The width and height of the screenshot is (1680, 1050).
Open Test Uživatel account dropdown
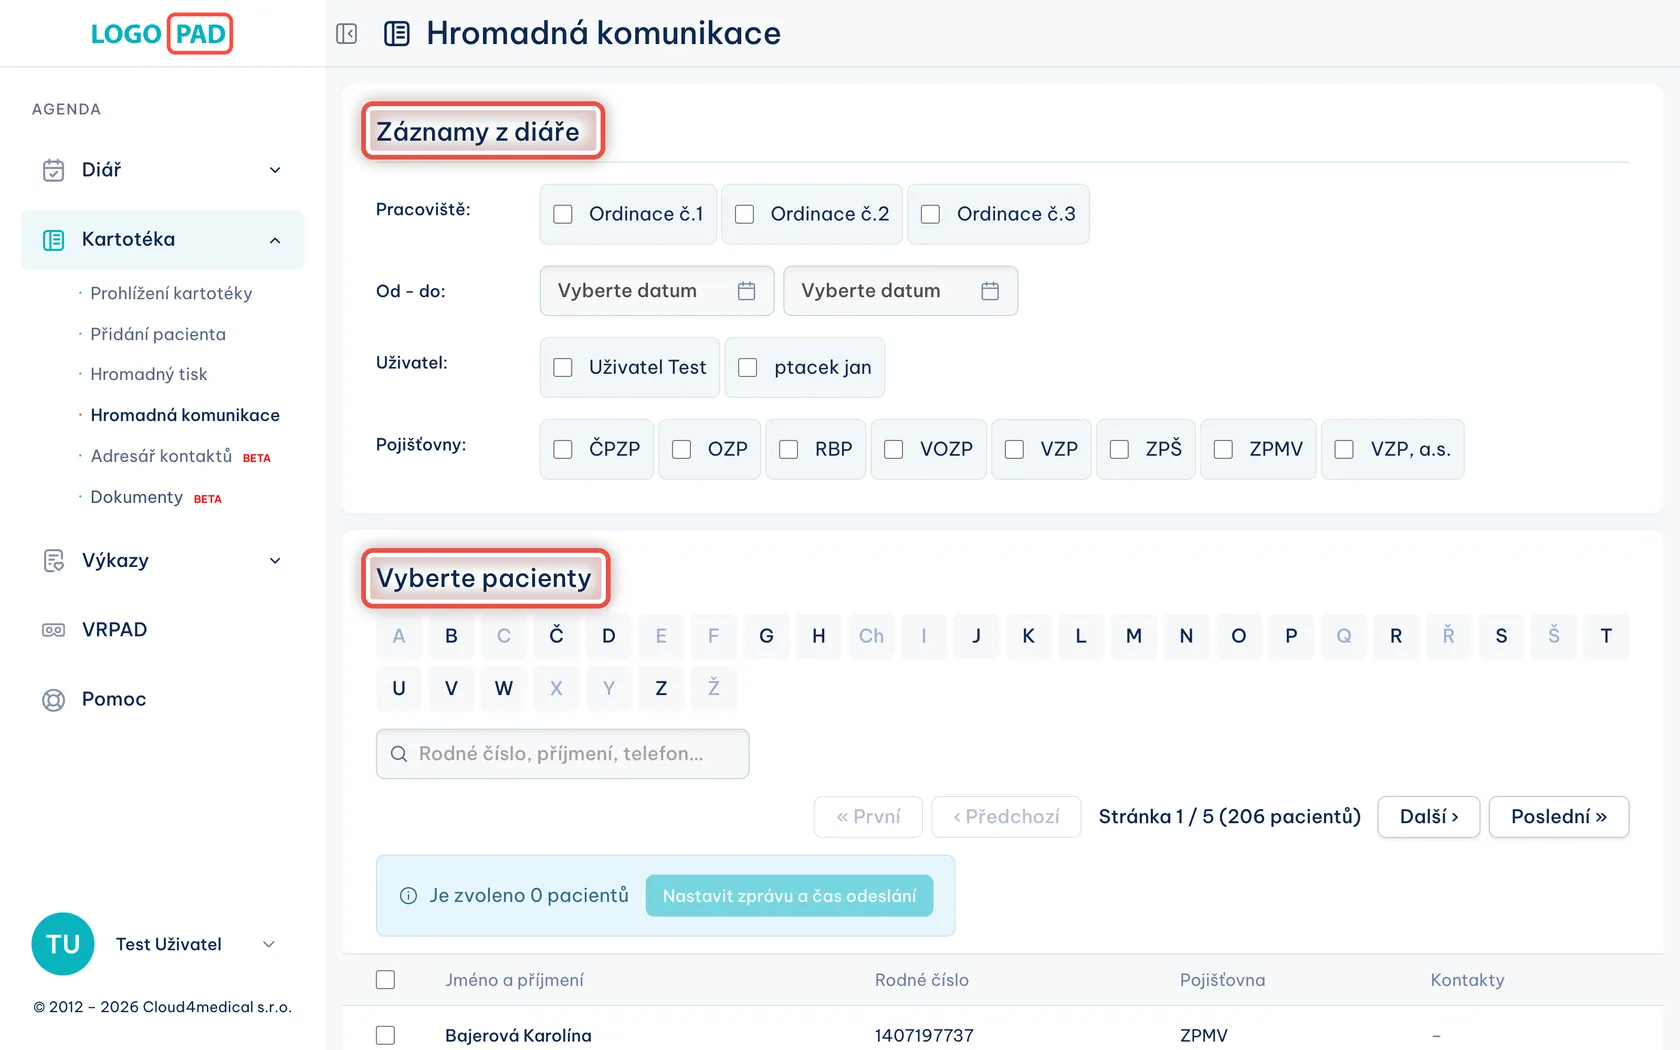pyautogui.click(x=268, y=944)
